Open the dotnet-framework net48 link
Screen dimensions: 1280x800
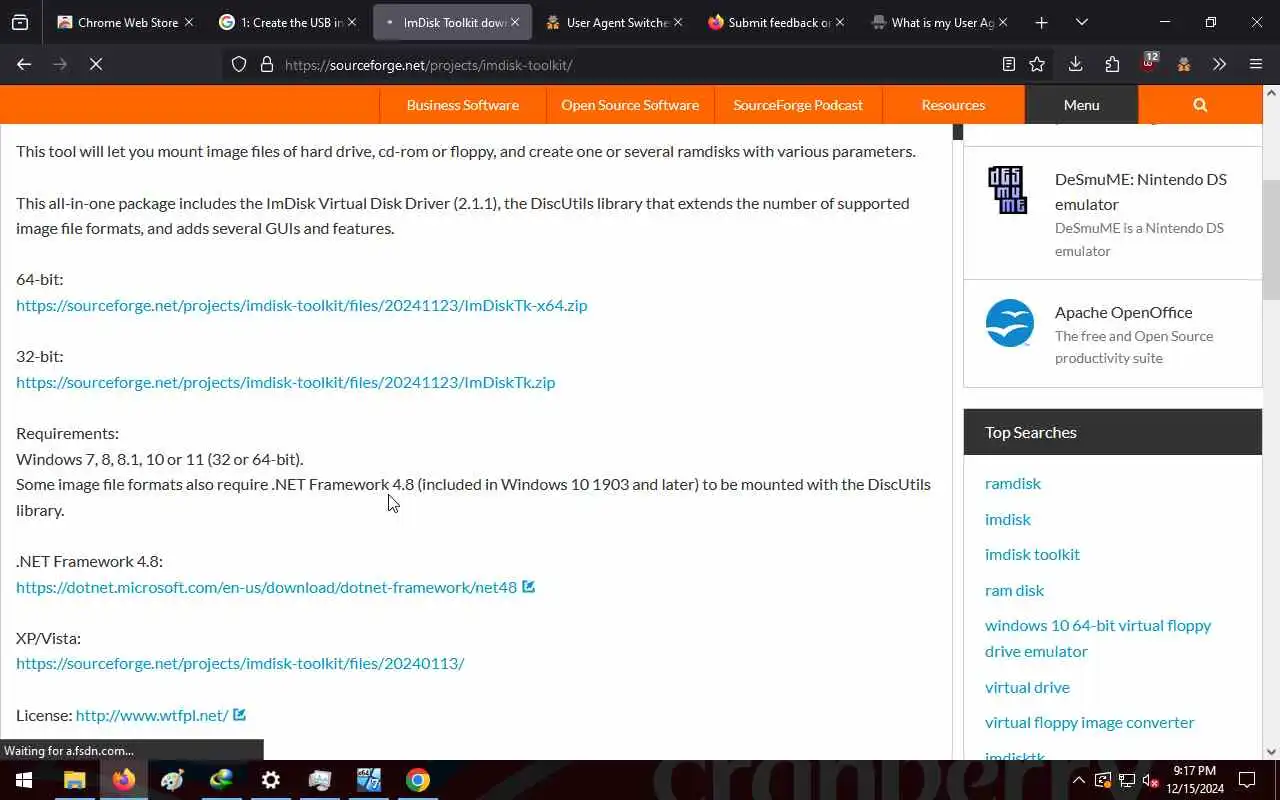[267, 587]
